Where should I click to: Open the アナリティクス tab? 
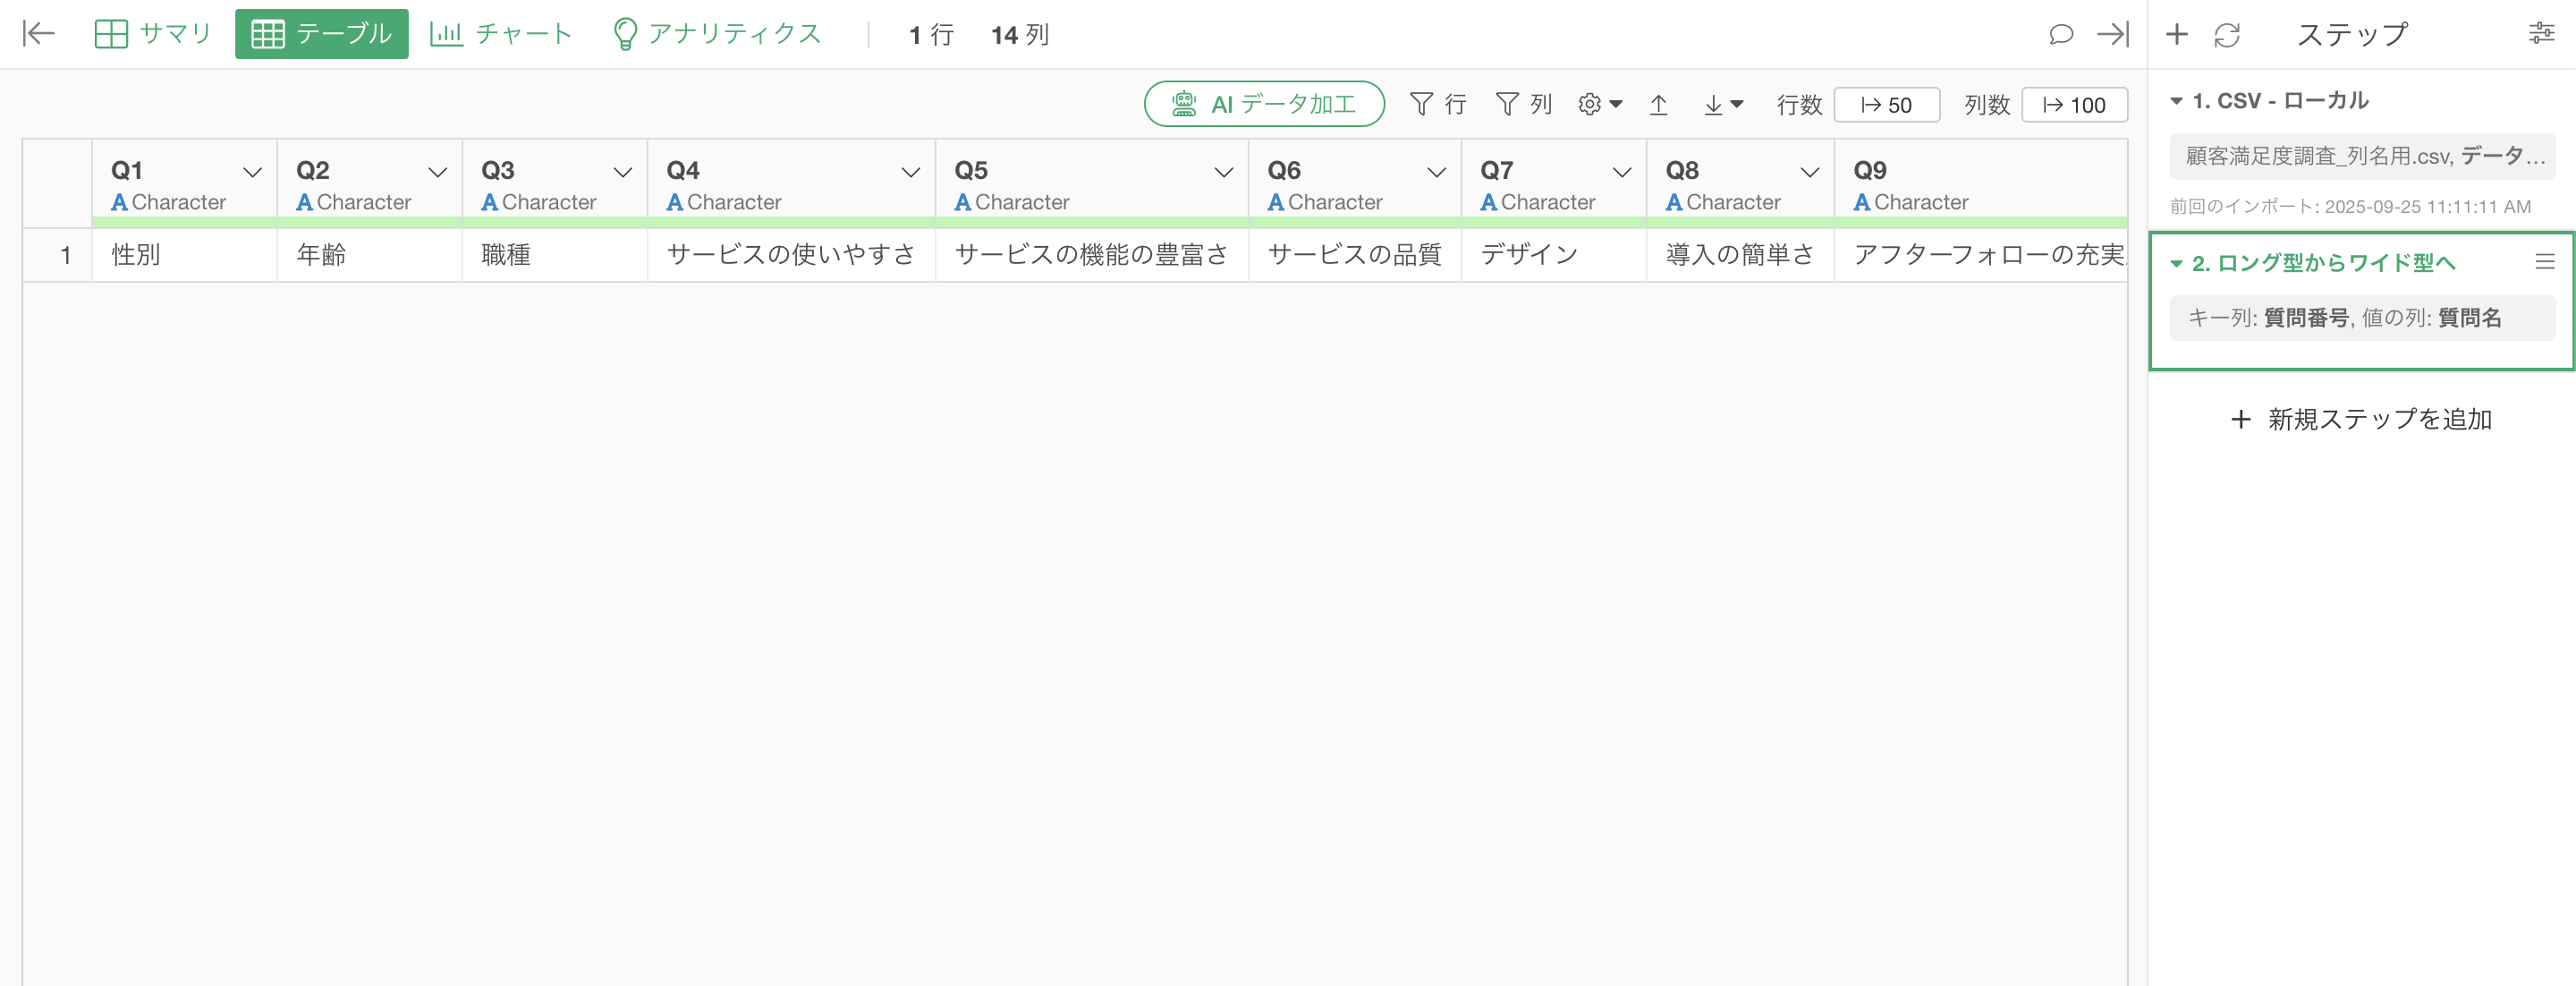click(x=716, y=34)
